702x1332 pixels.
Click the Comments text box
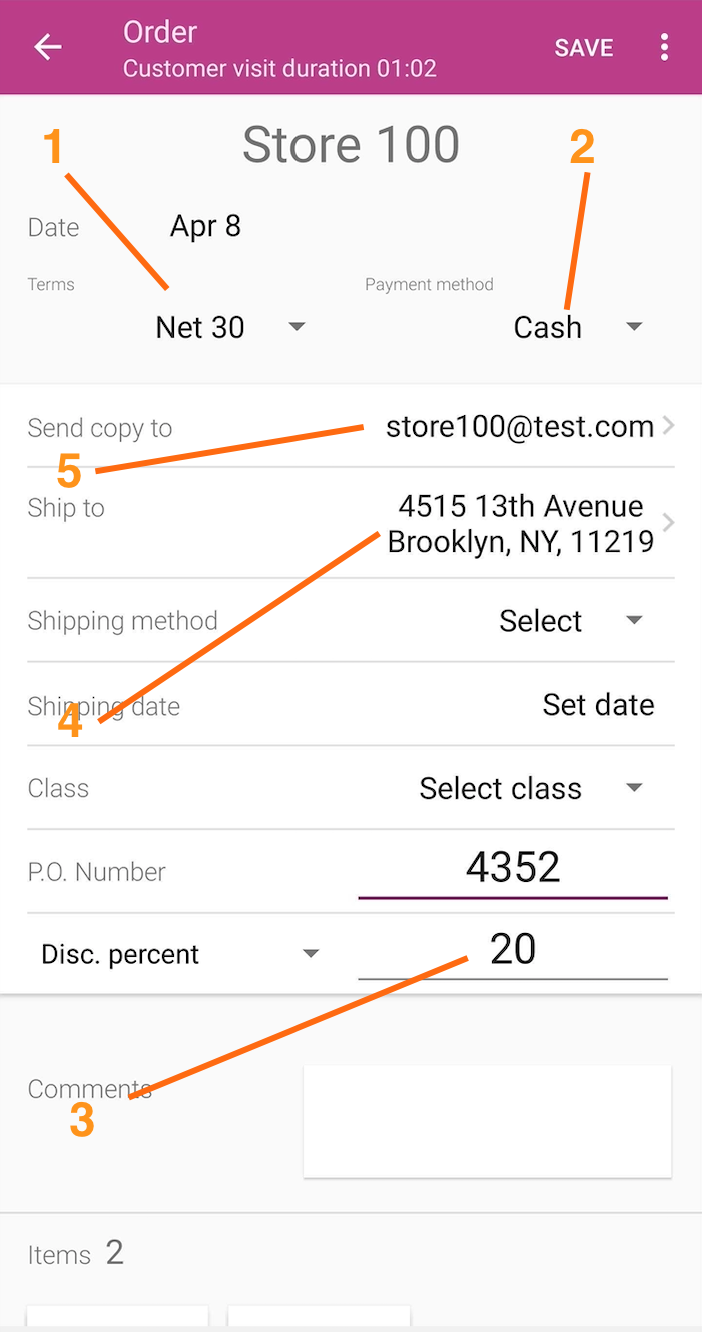pos(487,1120)
